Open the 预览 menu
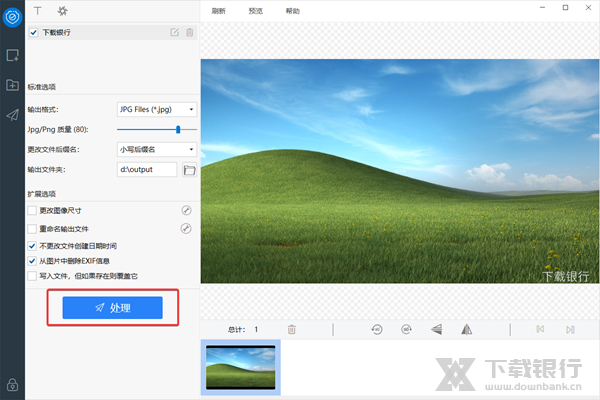This screenshot has height=400, width=600. pos(256,11)
